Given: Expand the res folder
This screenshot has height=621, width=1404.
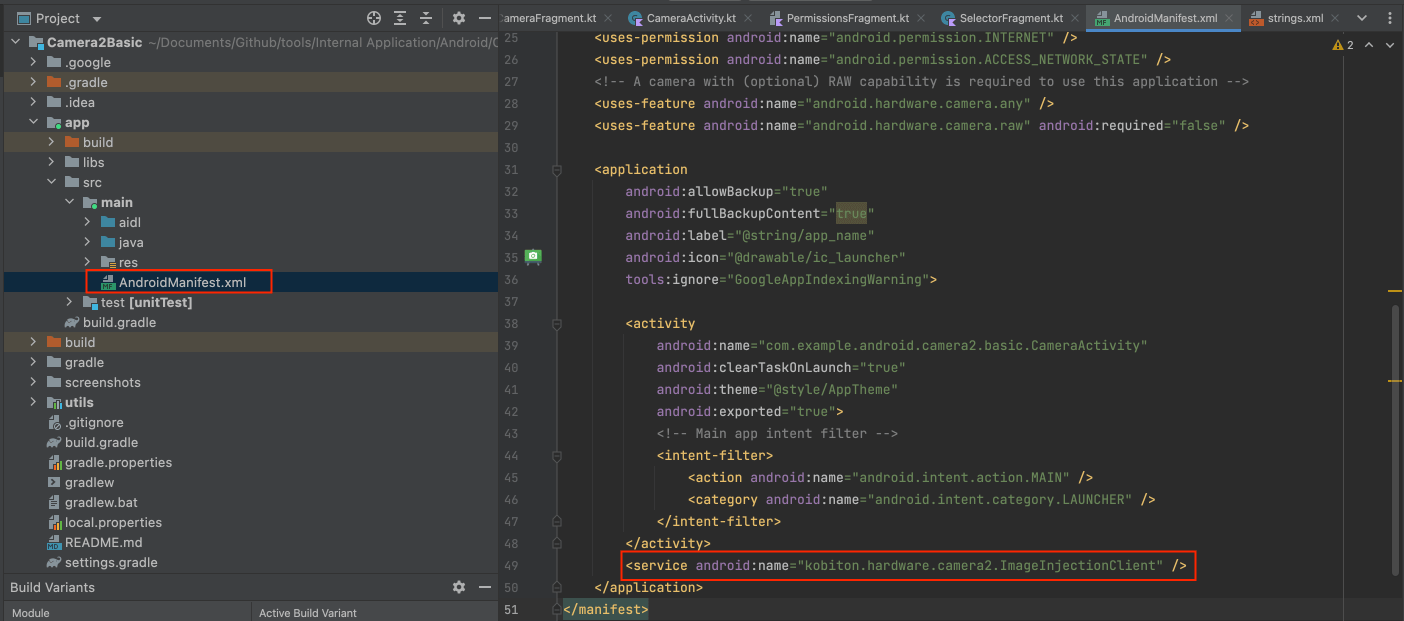Looking at the screenshot, I should (88, 262).
